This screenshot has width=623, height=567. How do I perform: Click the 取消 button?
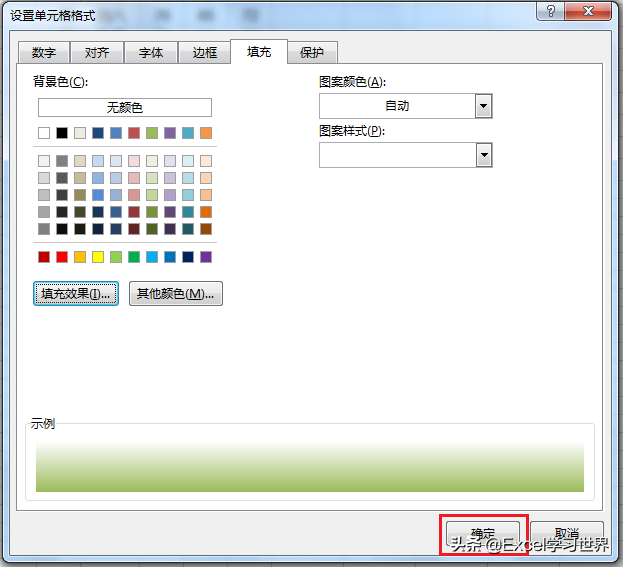[x=567, y=534]
